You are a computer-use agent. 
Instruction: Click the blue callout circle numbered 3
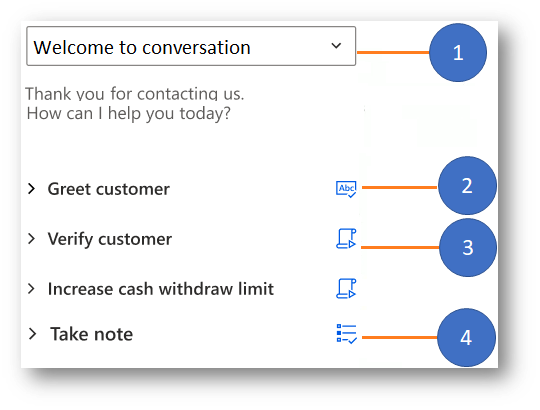click(468, 248)
